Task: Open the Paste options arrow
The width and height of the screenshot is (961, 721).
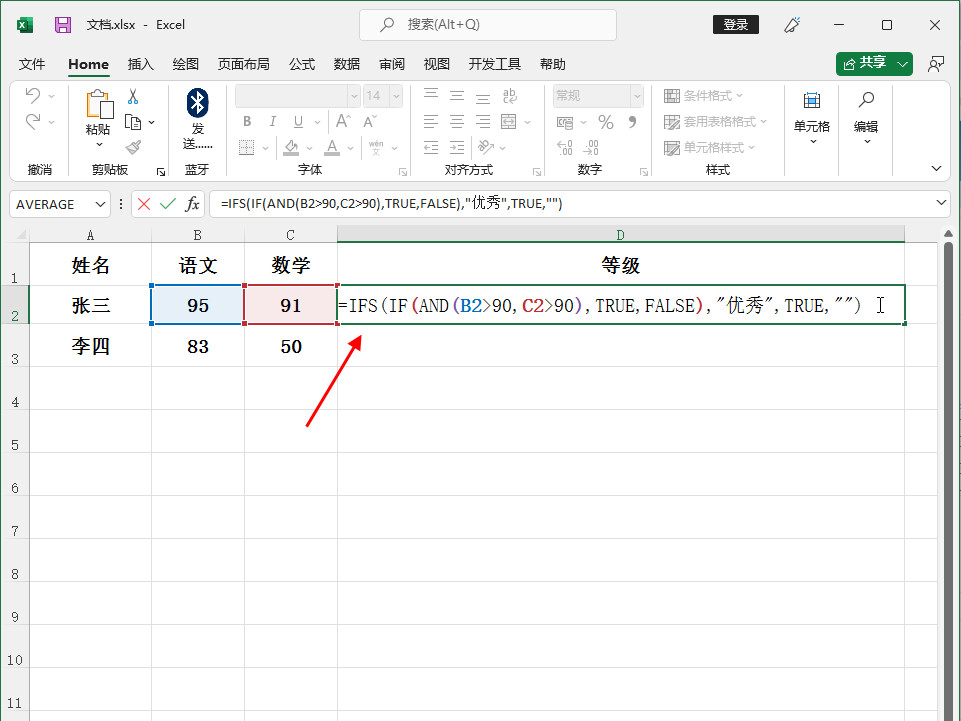Action: (99, 145)
